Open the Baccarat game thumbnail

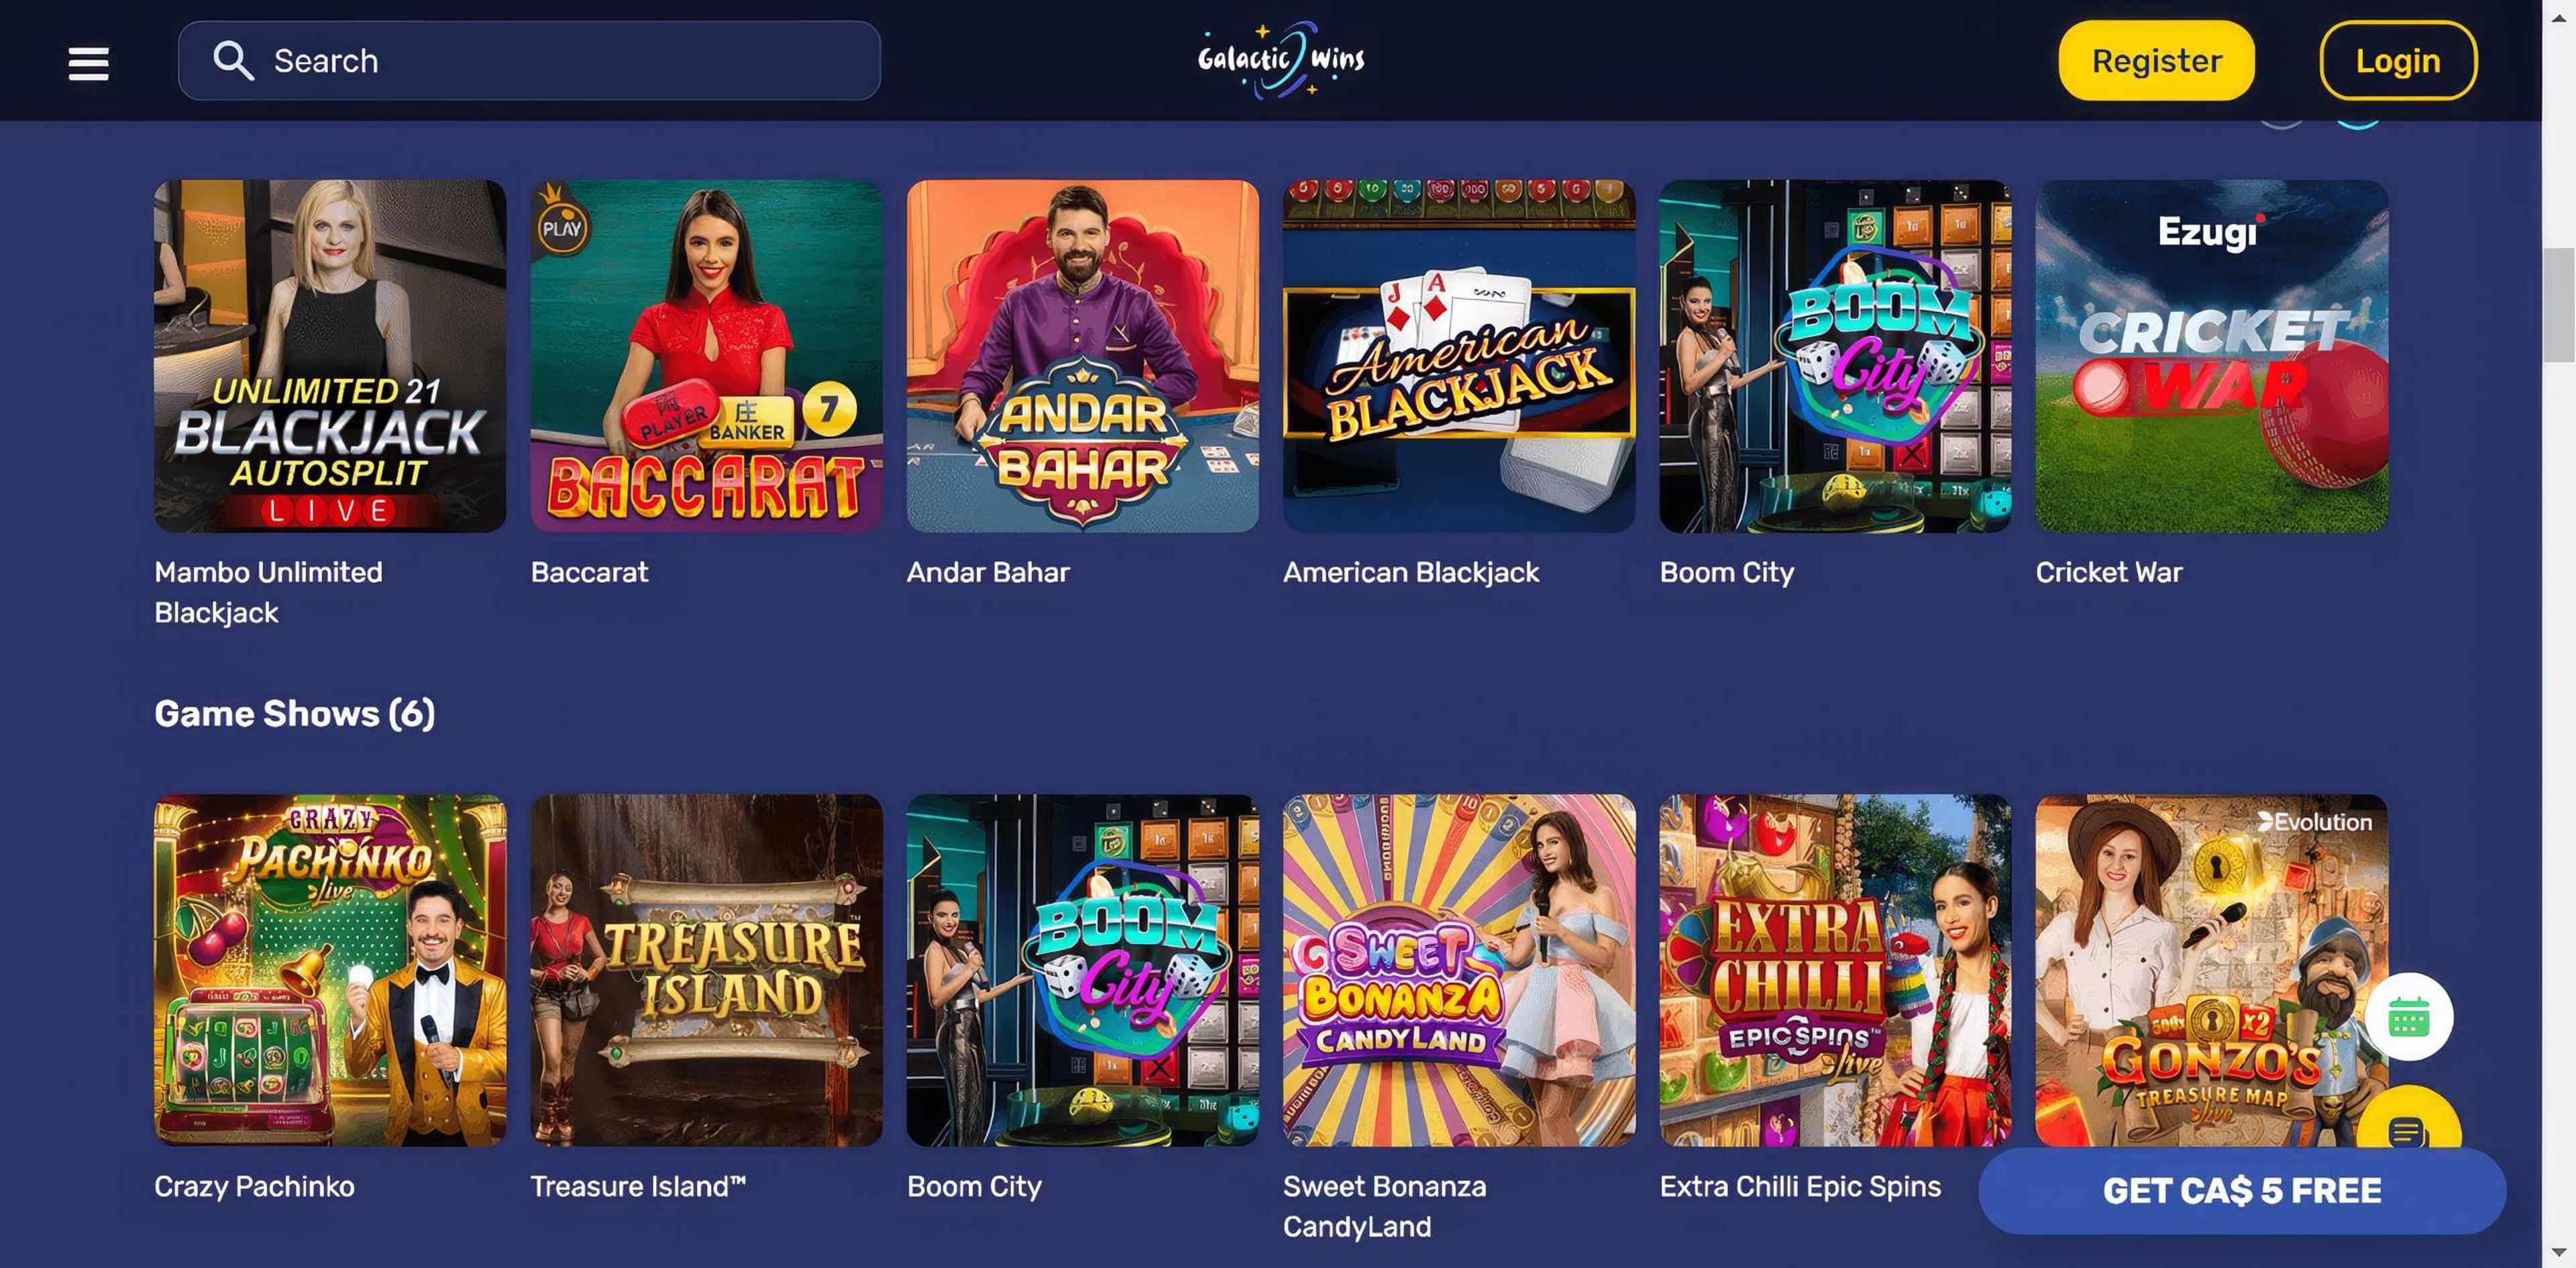pyautogui.click(x=706, y=356)
